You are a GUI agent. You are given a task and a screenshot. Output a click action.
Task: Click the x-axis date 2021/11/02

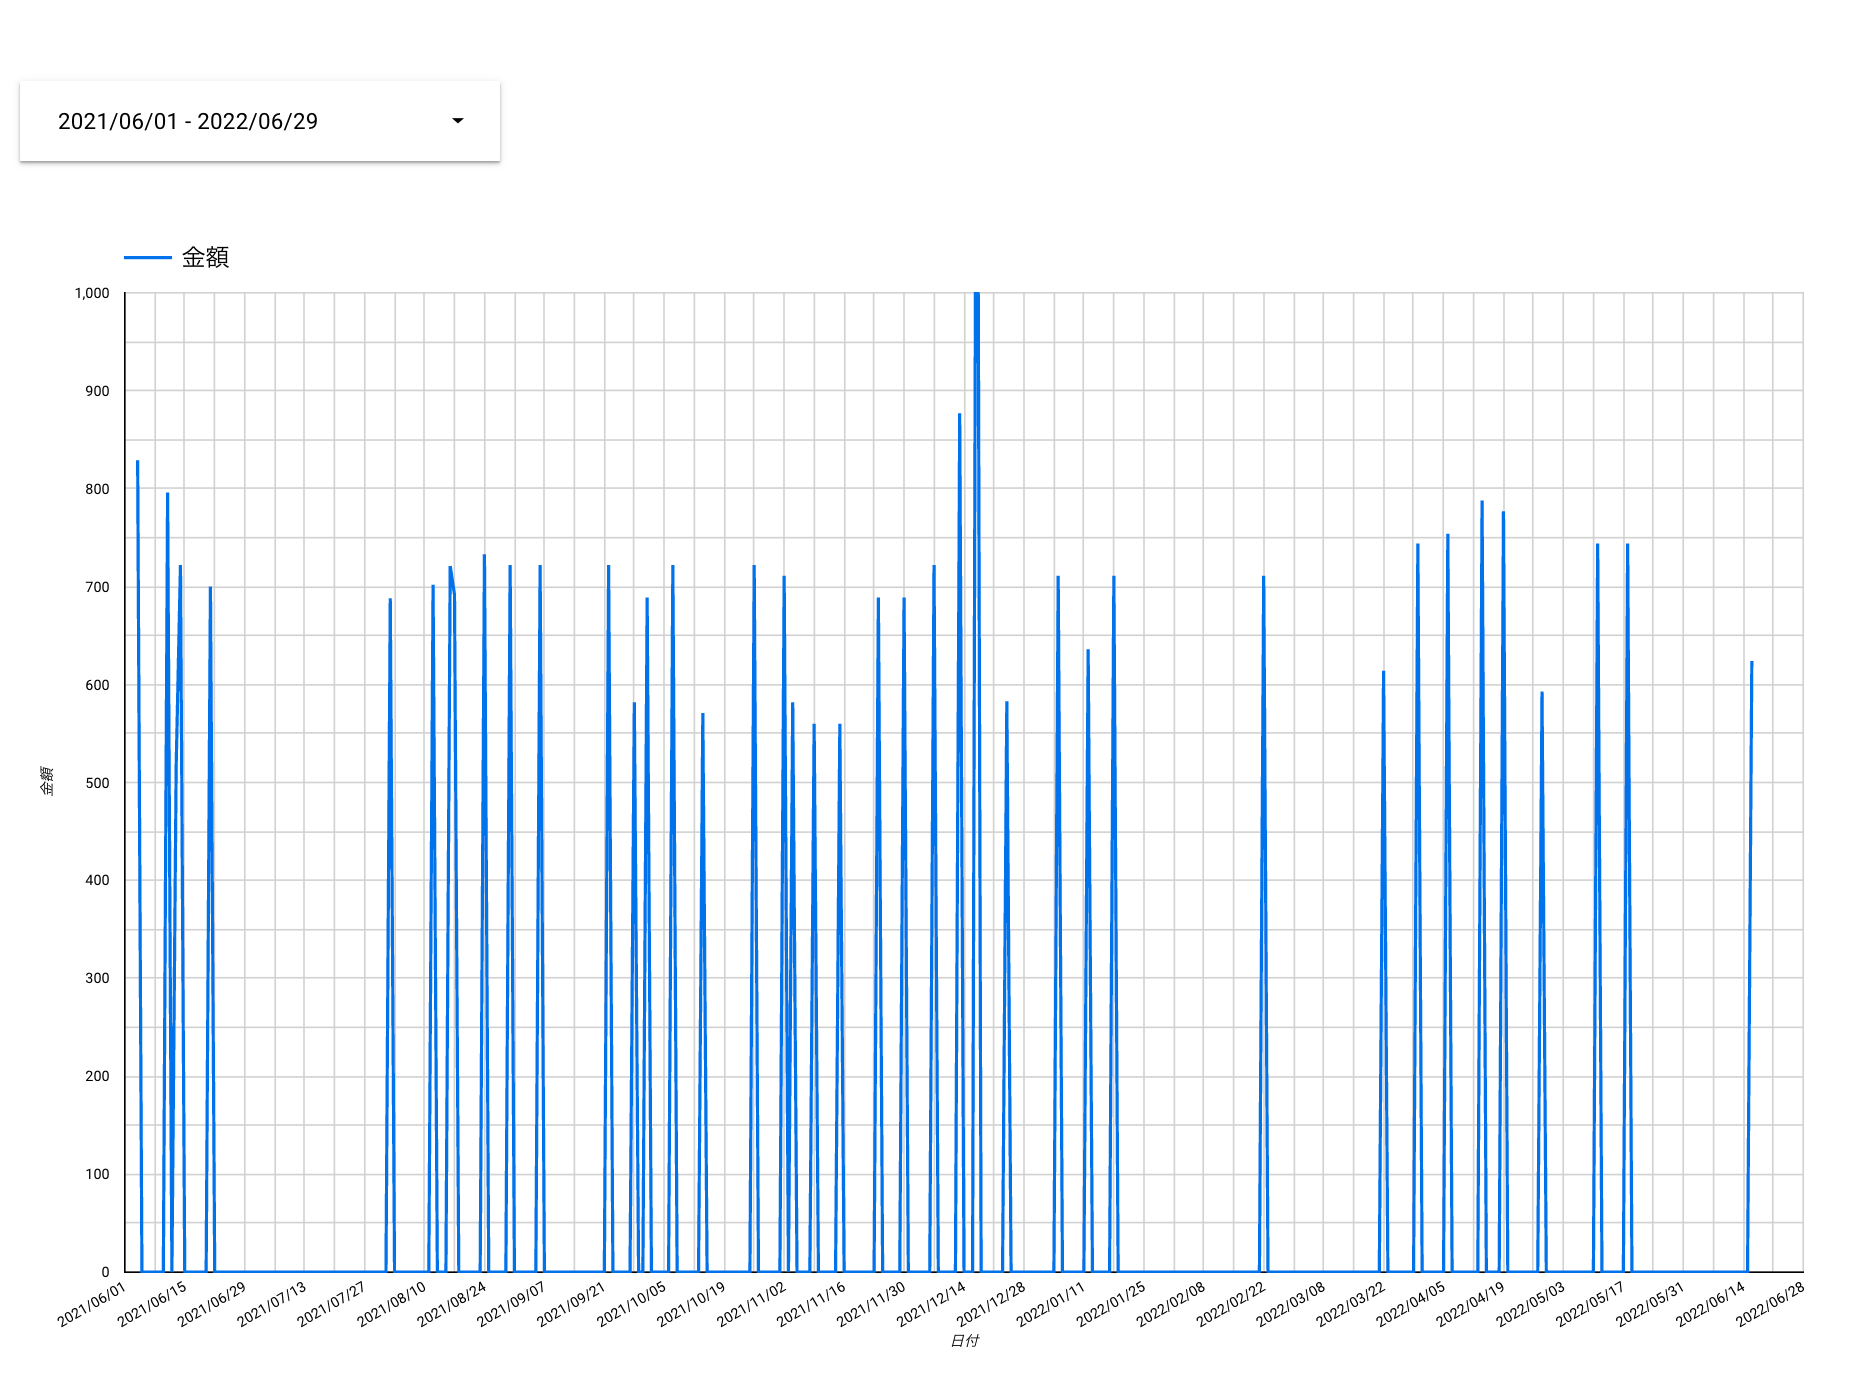(x=752, y=1304)
